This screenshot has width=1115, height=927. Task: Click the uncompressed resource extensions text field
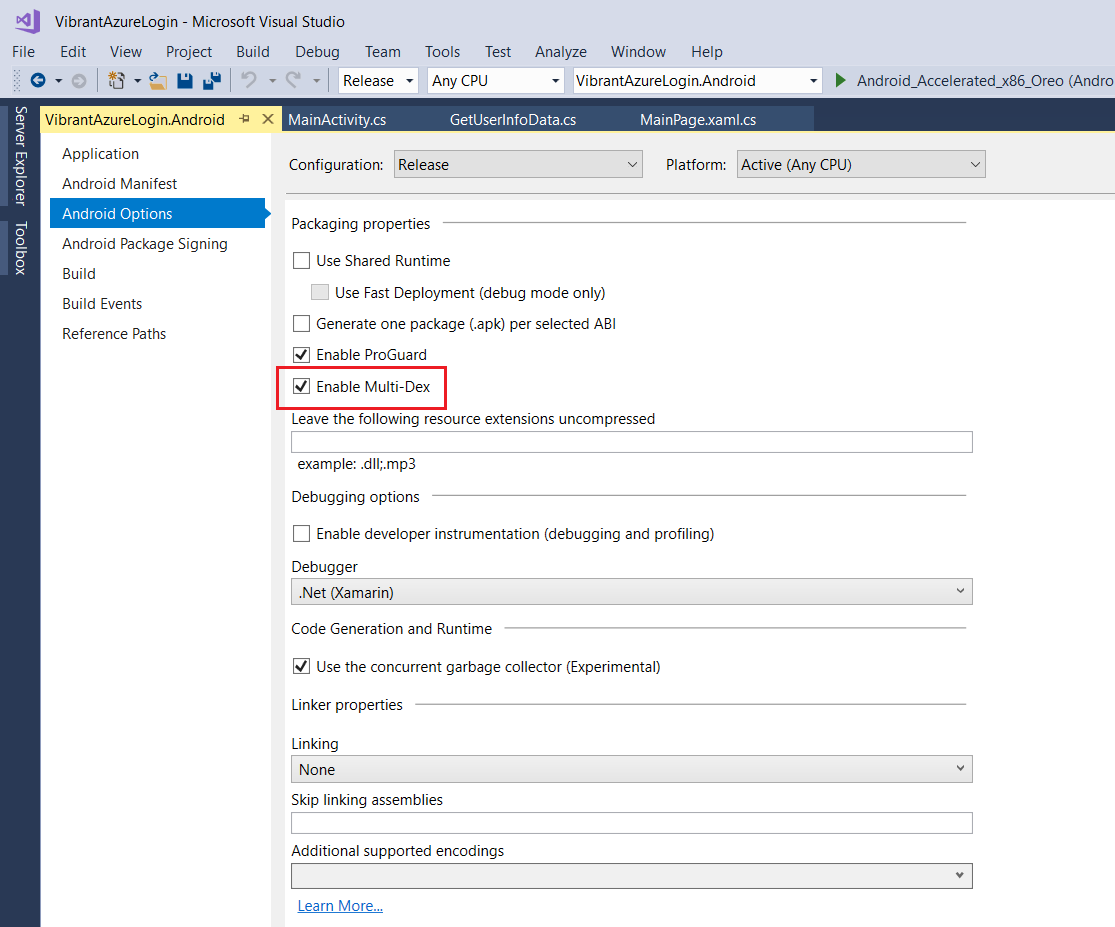click(631, 441)
